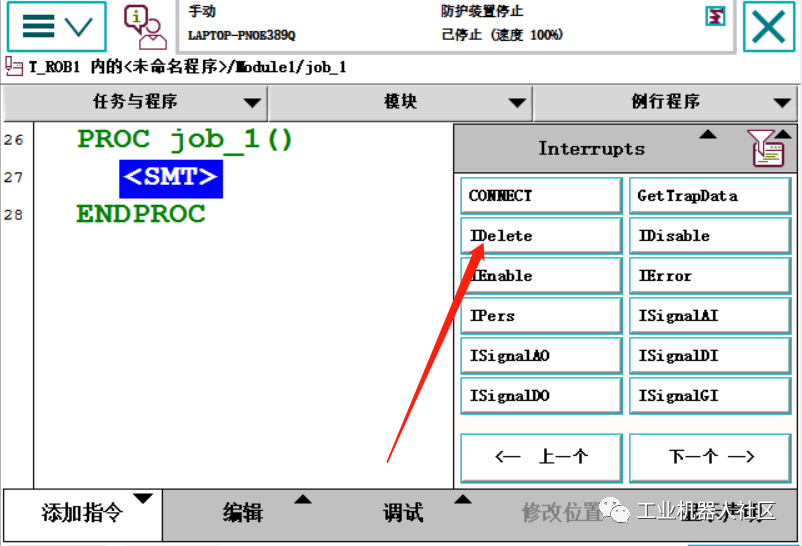Insert the ISignalAI instruction

click(x=710, y=316)
